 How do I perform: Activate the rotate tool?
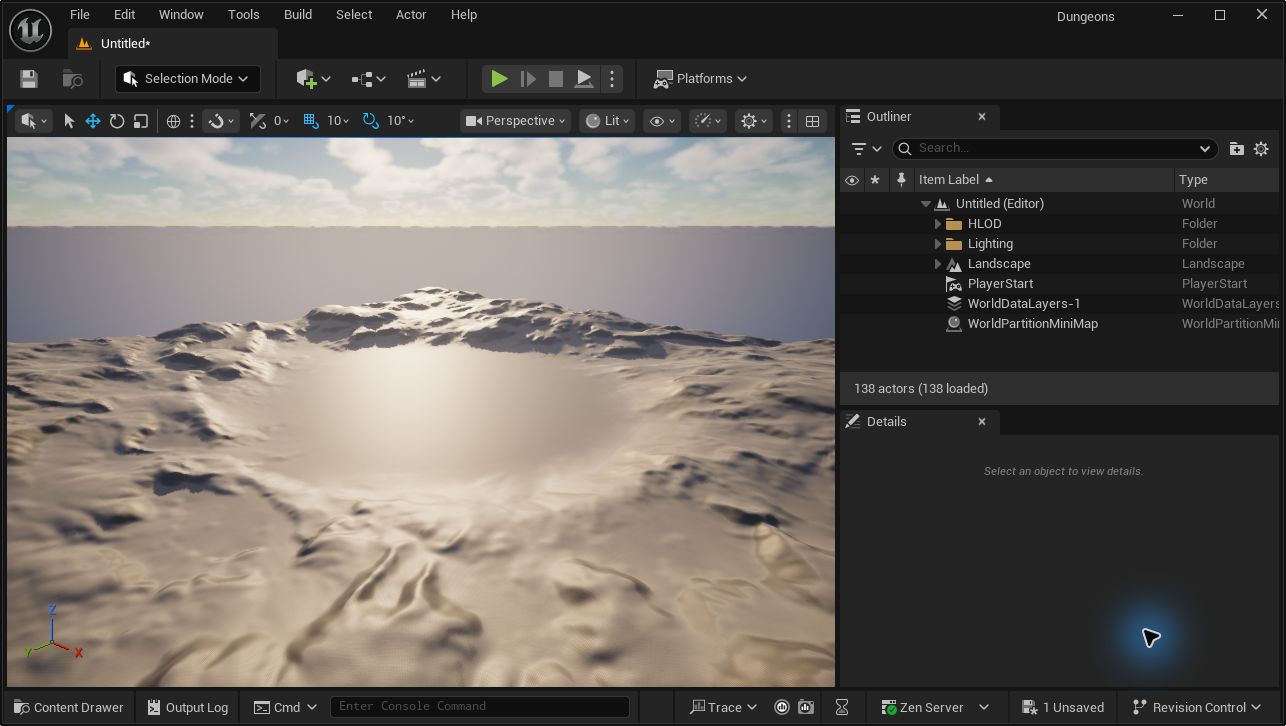[117, 121]
